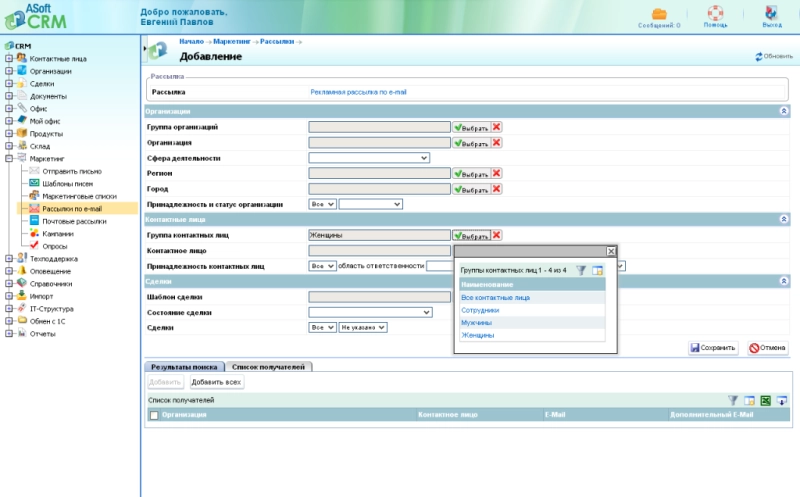Export recipients list to Excel

tap(766, 400)
